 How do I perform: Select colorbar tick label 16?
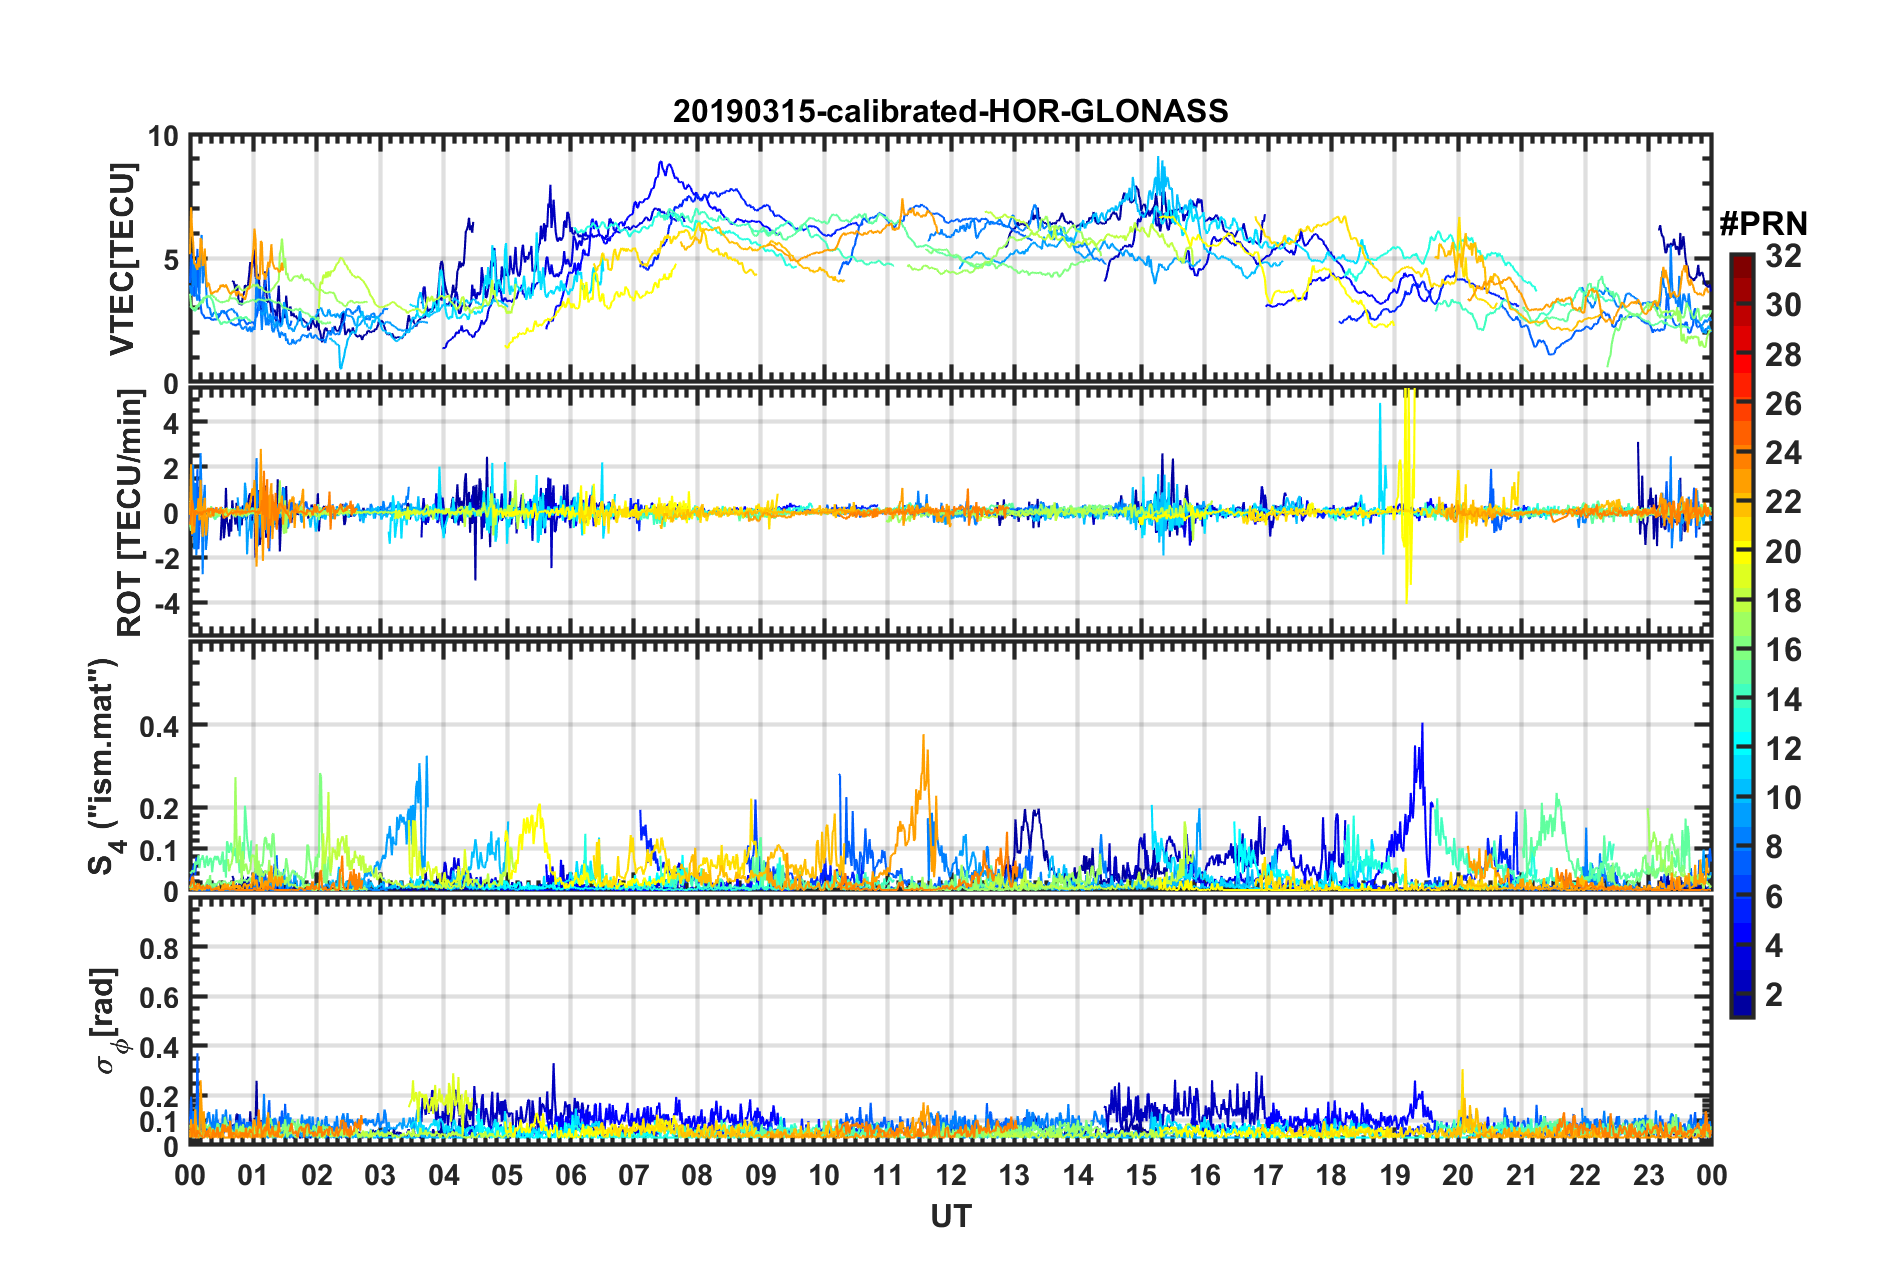coord(1783,650)
